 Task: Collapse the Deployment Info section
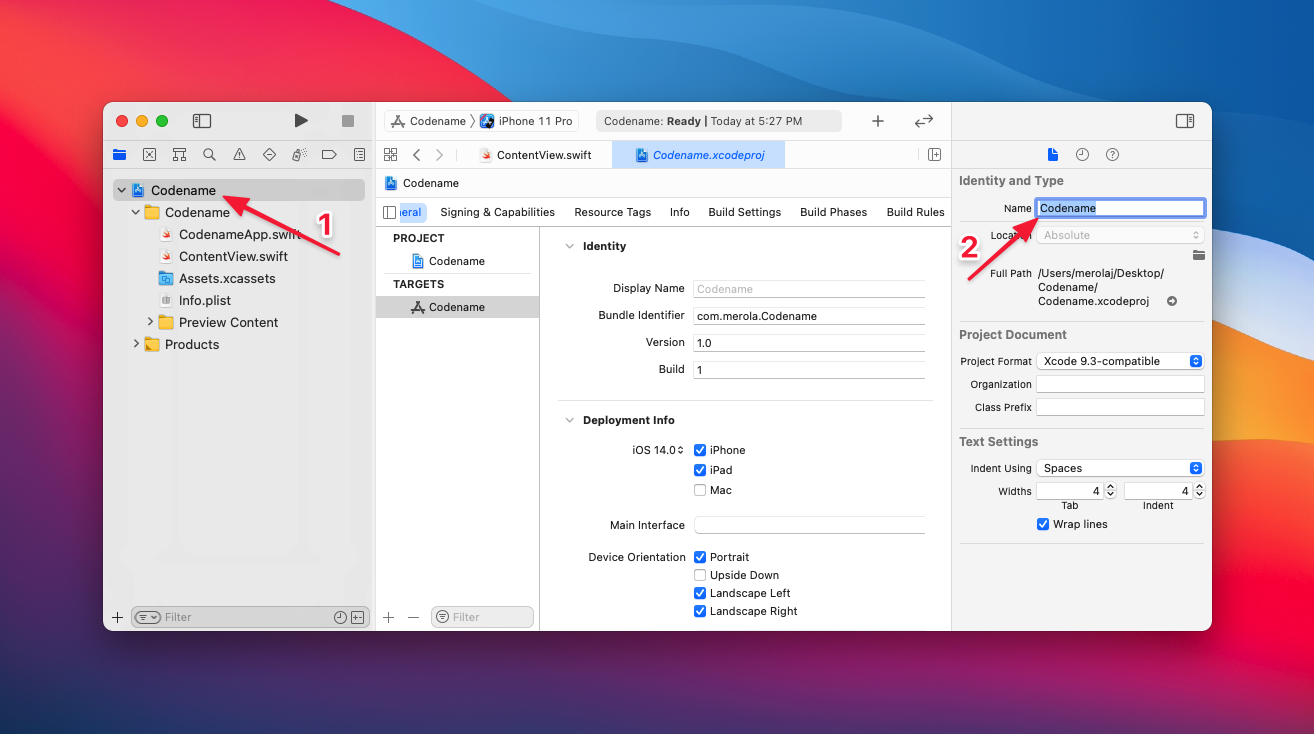570,420
